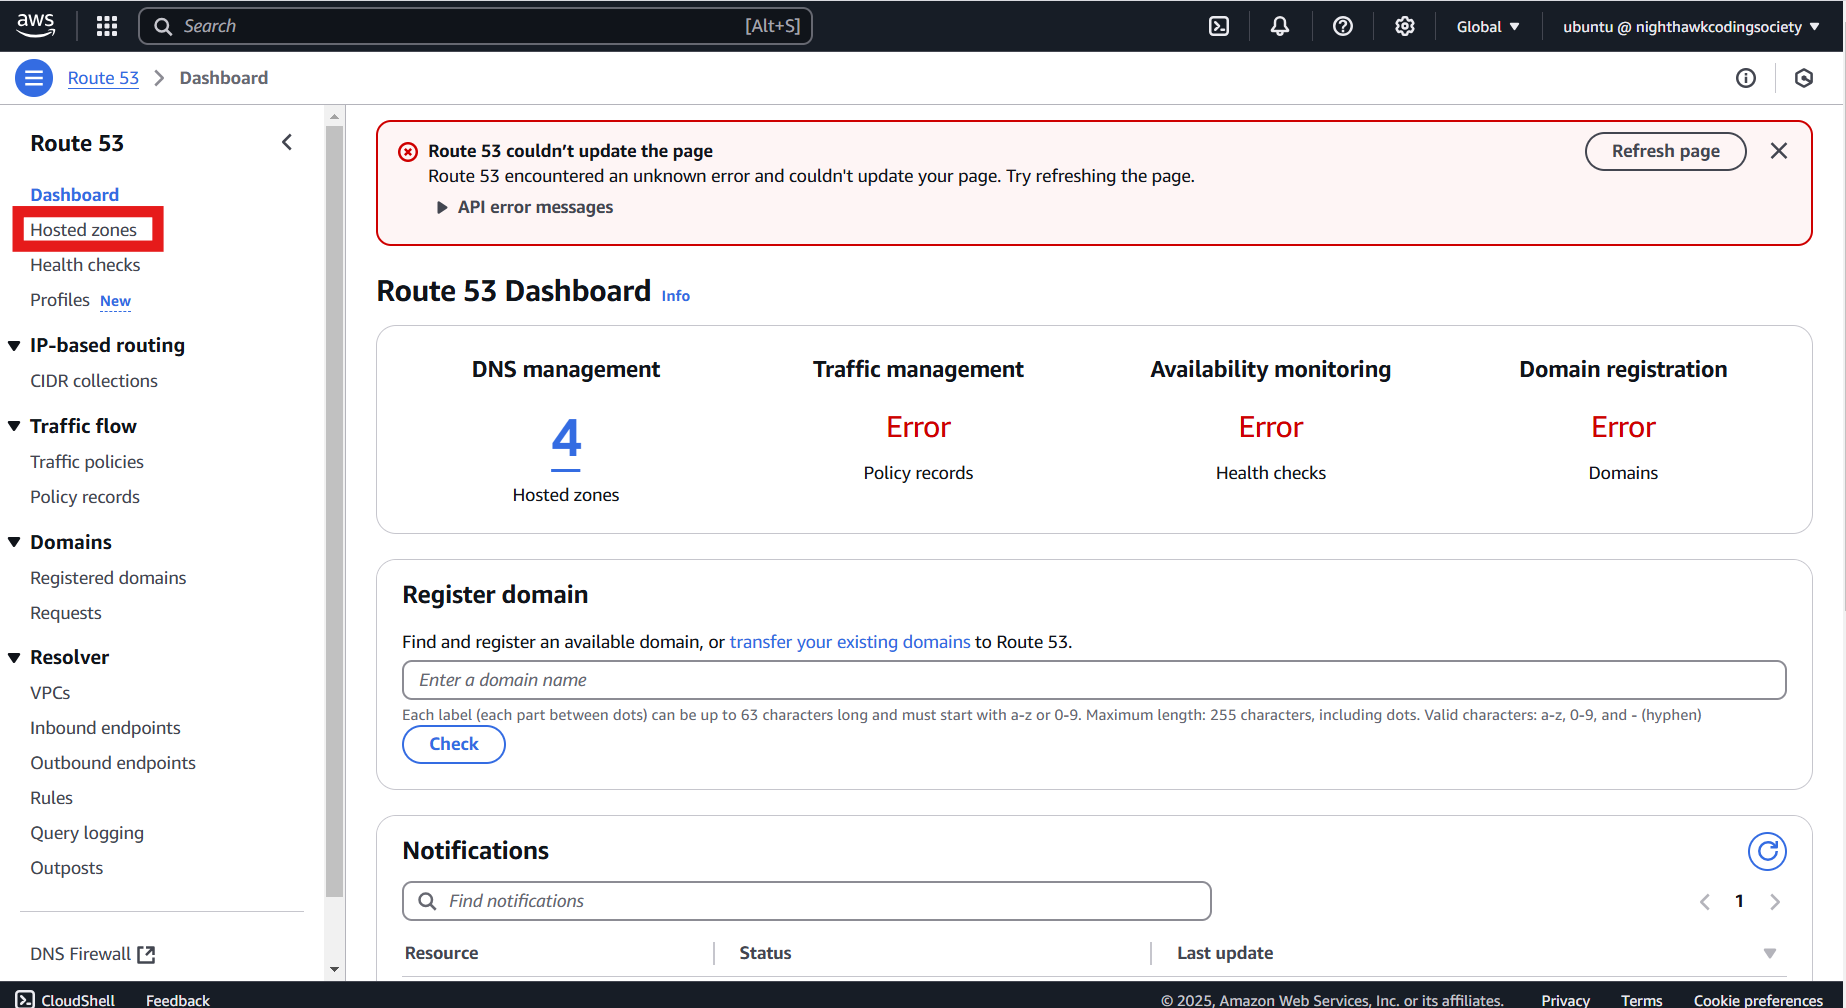The width and height of the screenshot is (1846, 1008).
Task: Open the Global region dropdown
Action: 1488,27
